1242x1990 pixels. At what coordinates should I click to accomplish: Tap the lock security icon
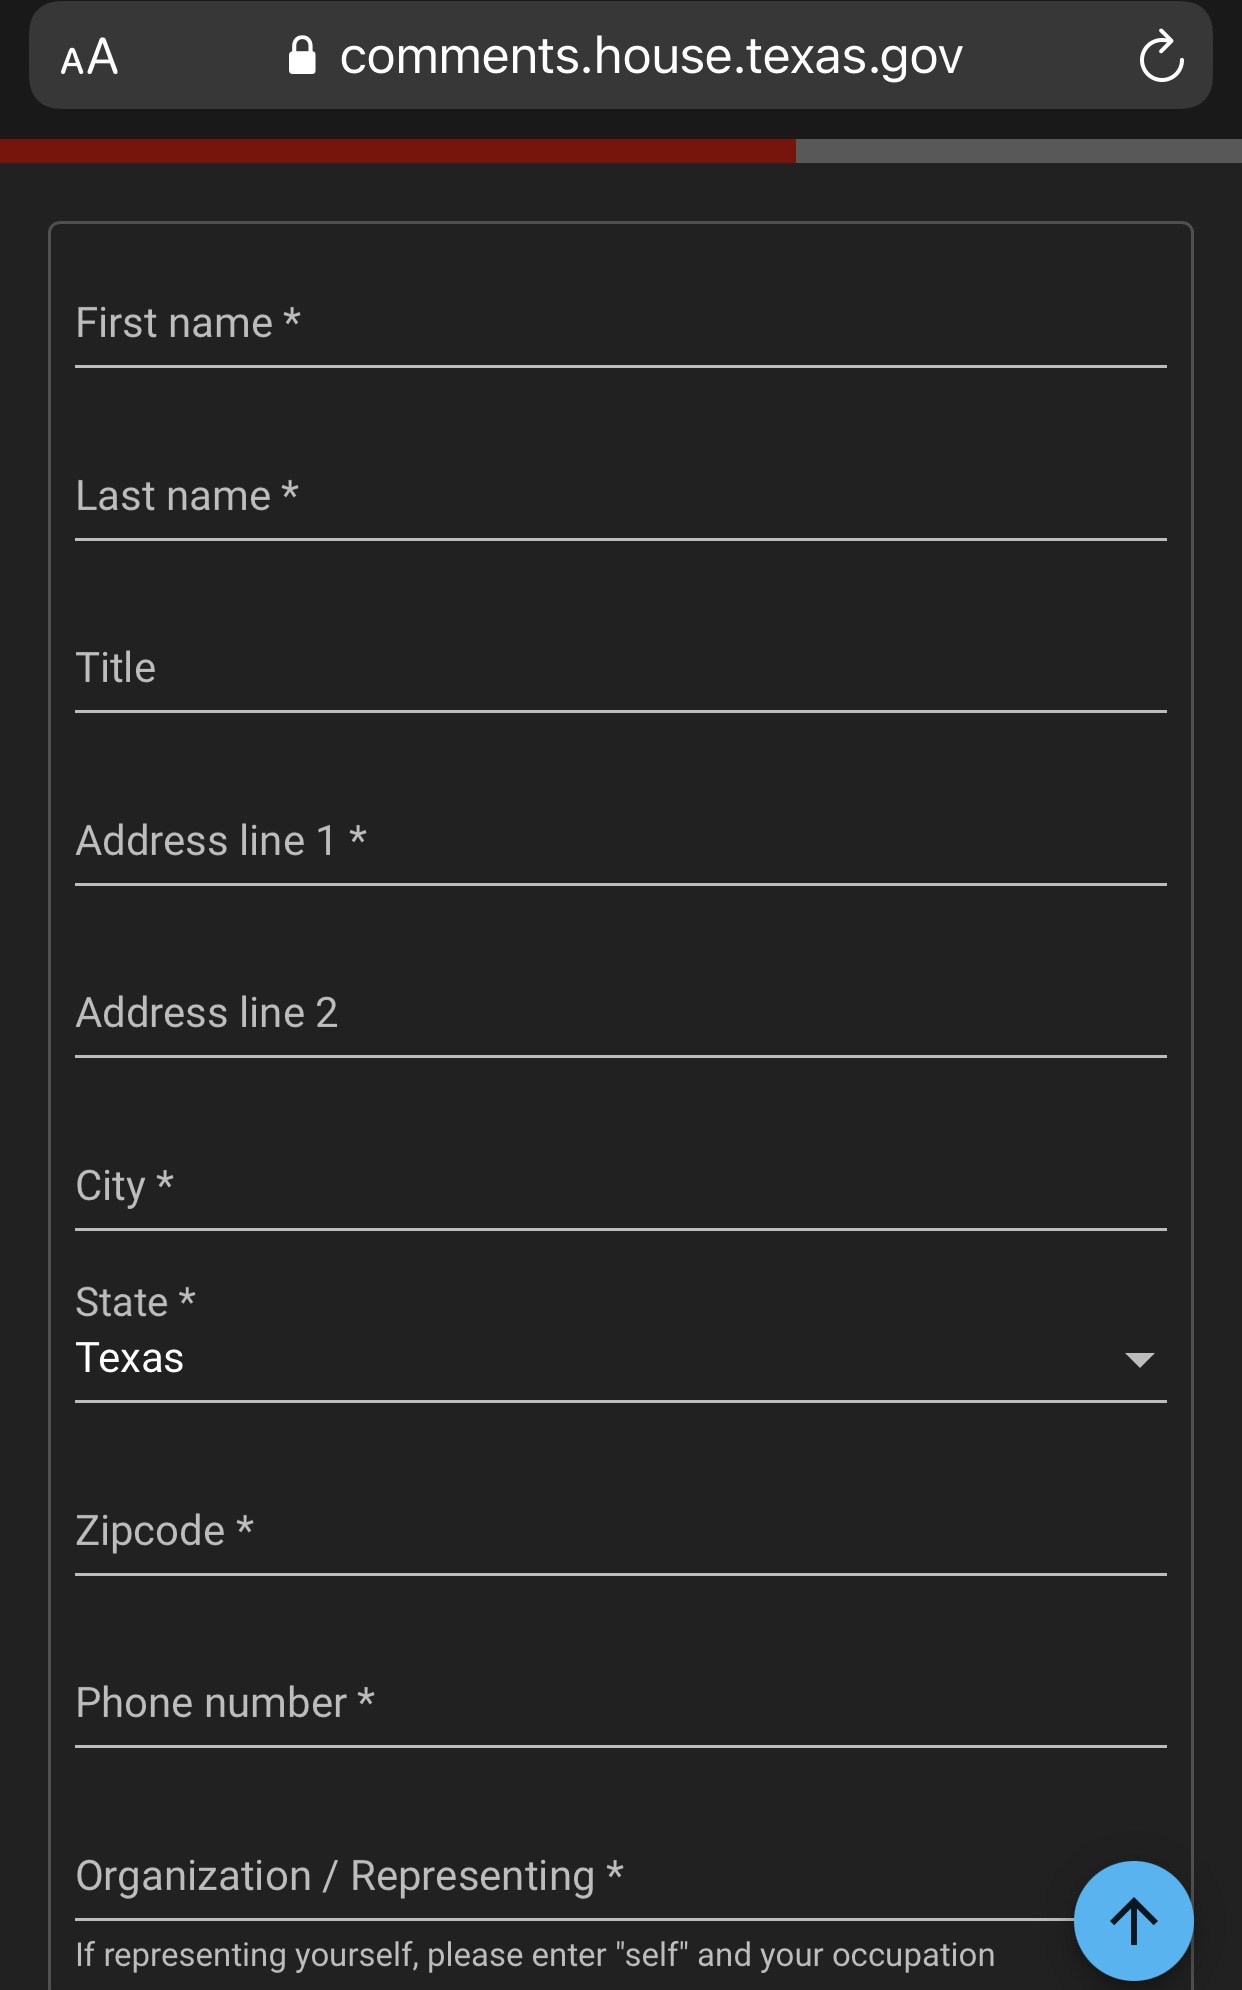point(302,57)
